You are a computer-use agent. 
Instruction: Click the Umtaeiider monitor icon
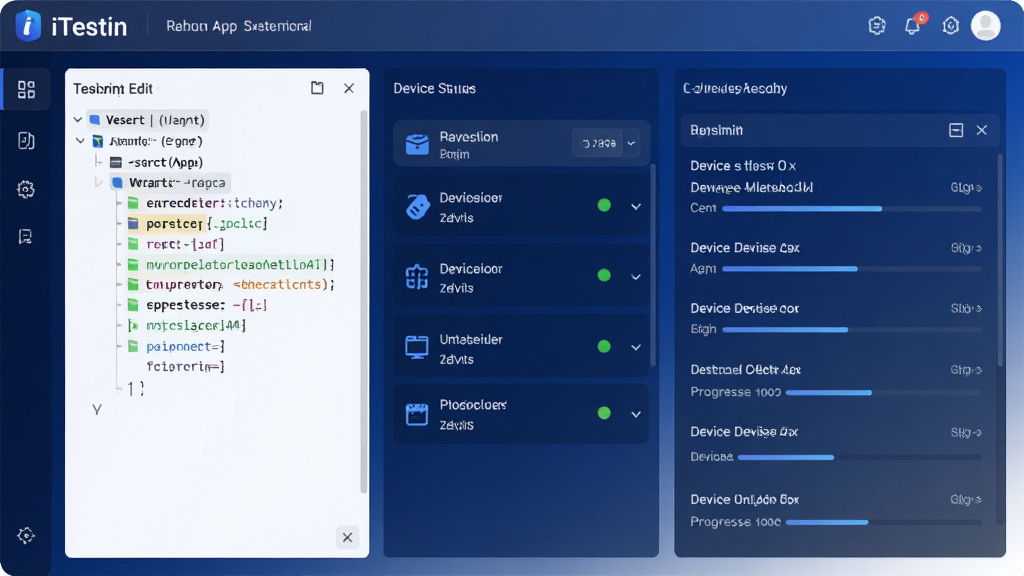pos(417,347)
